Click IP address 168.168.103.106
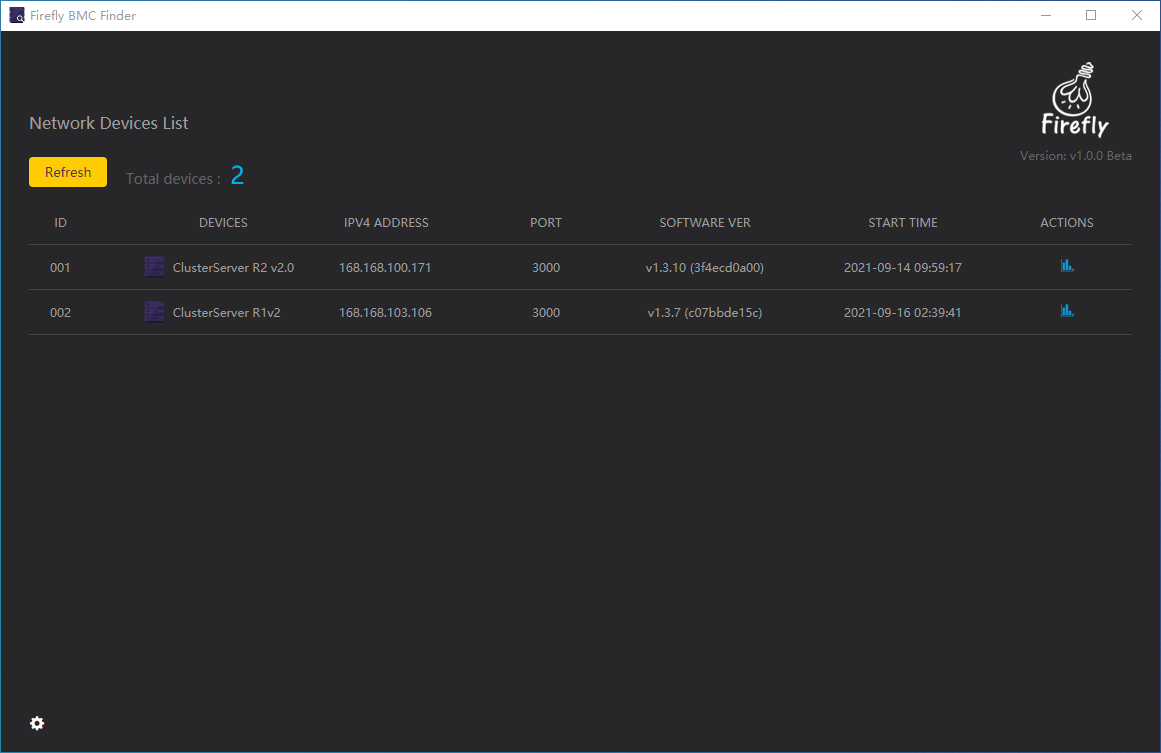The image size is (1161, 753). pos(385,312)
